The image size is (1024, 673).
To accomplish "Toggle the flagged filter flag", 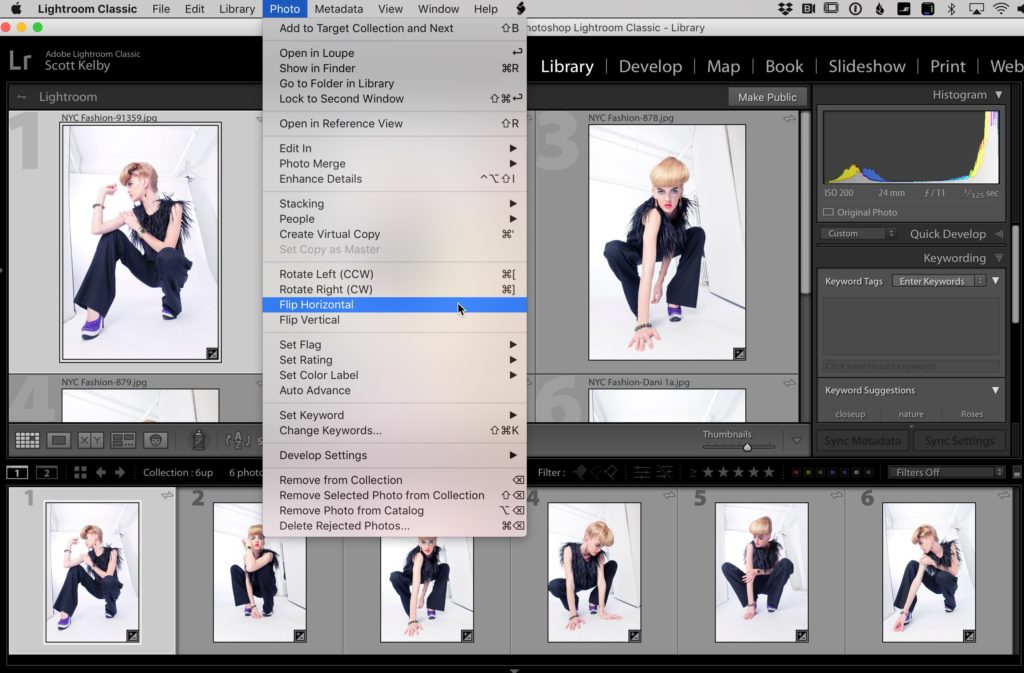I will [579, 473].
